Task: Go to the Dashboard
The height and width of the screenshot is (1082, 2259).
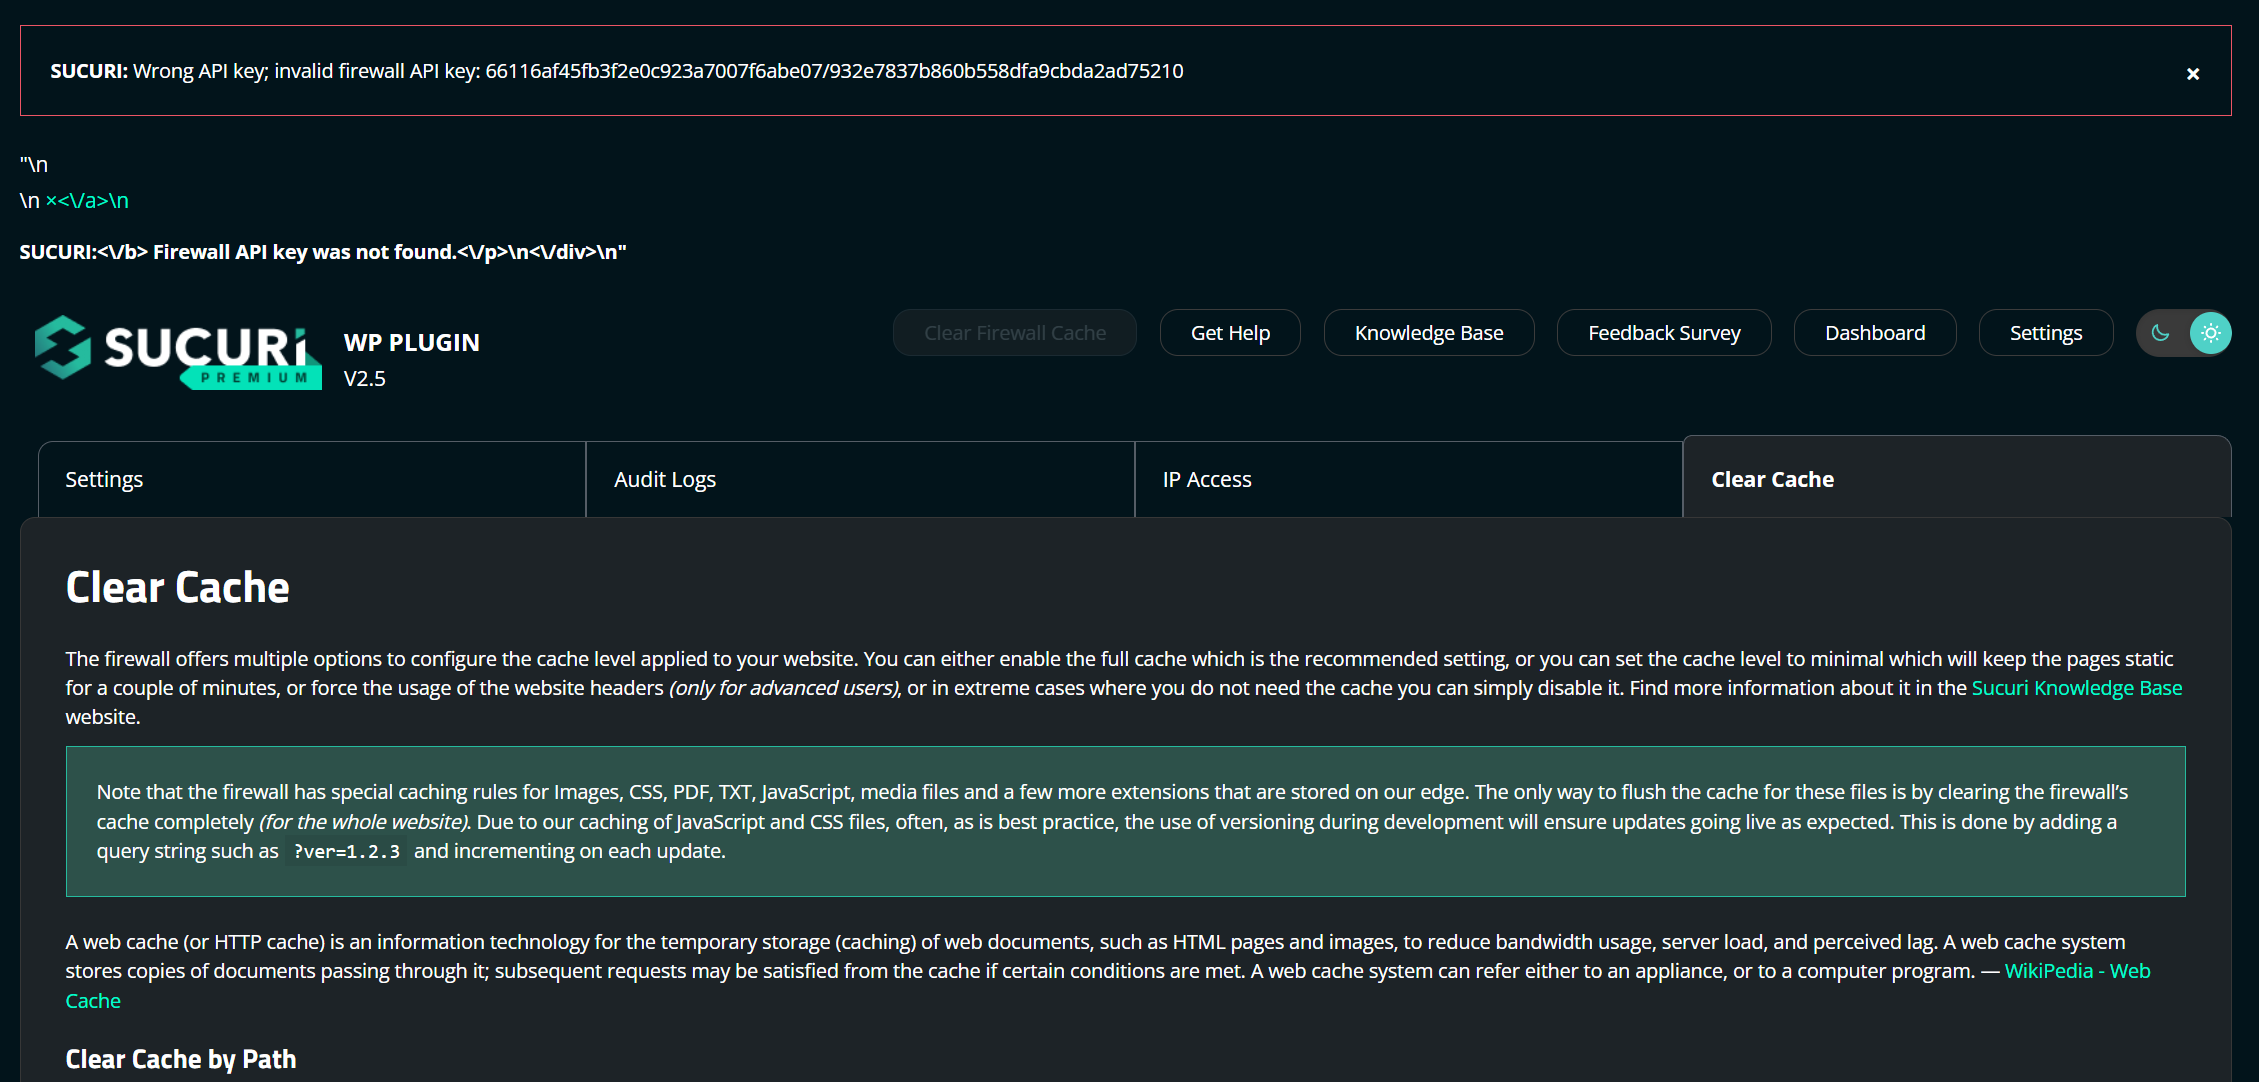Action: point(1874,333)
